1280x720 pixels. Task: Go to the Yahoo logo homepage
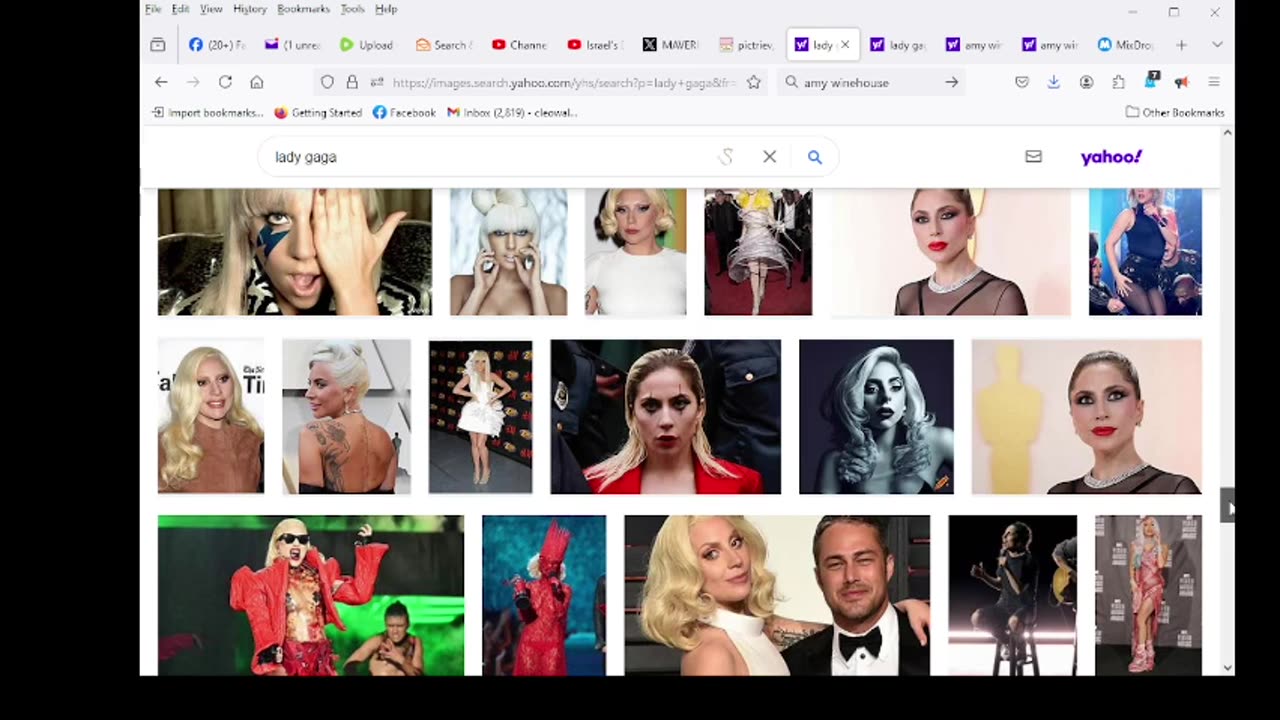(1111, 156)
